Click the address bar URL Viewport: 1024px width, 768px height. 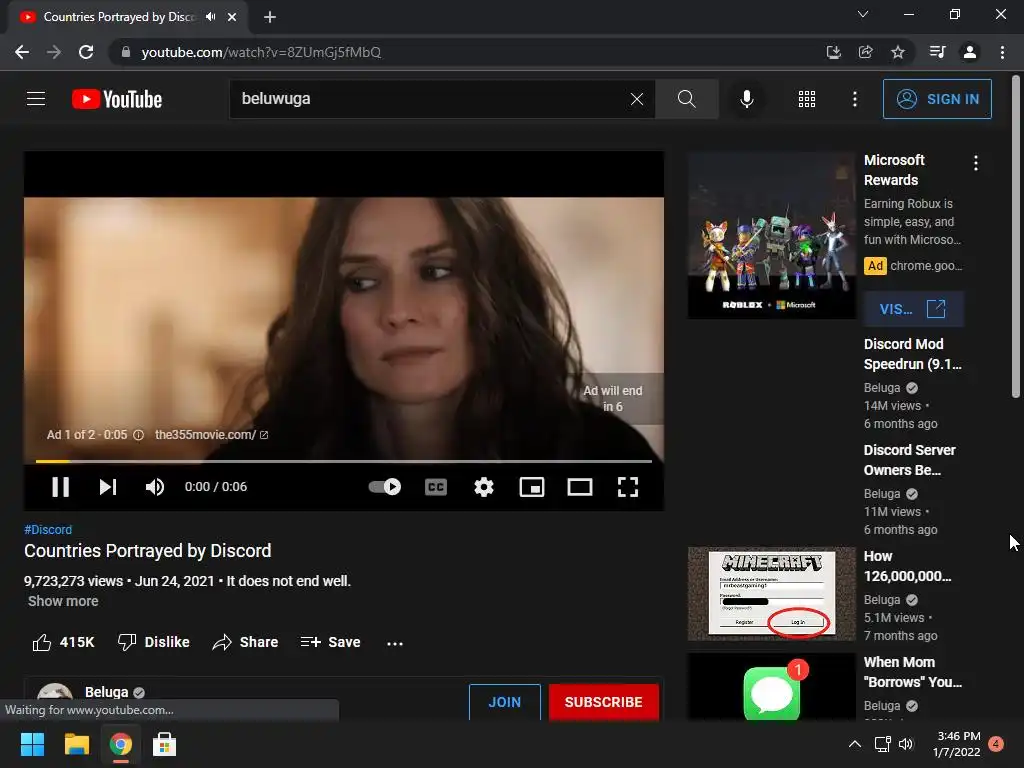pyautogui.click(x=261, y=52)
